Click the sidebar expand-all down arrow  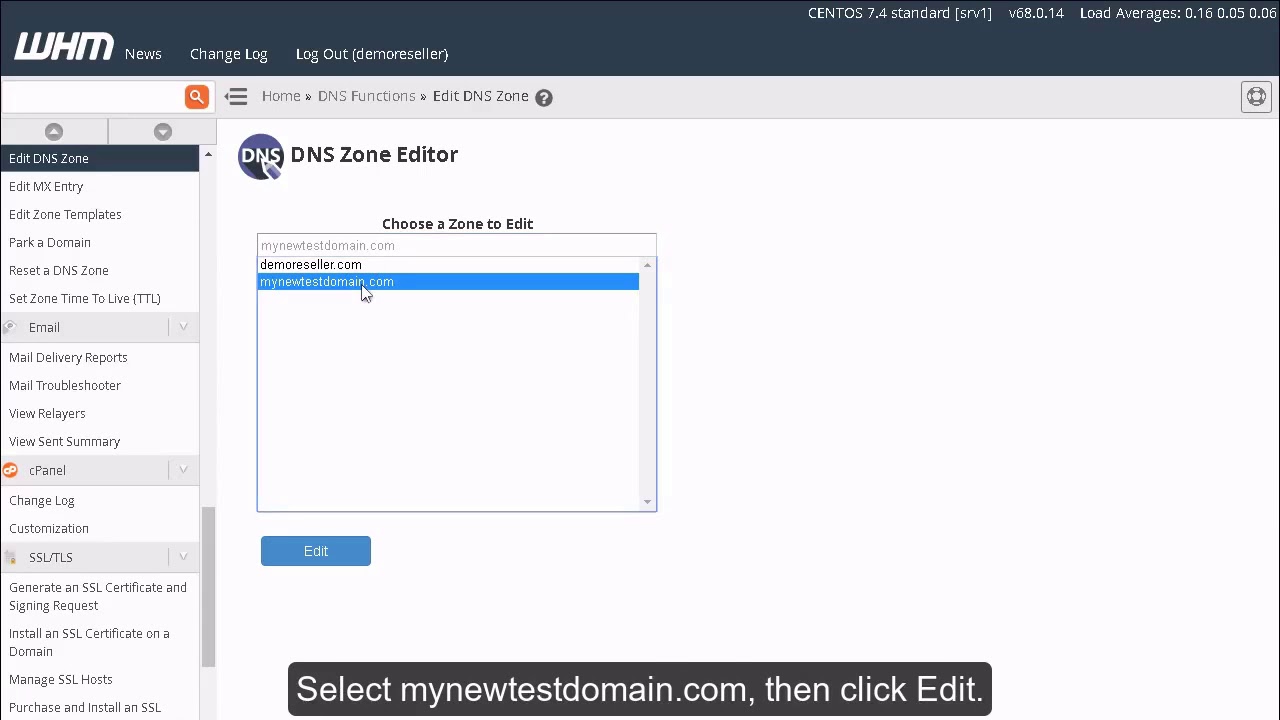point(163,131)
